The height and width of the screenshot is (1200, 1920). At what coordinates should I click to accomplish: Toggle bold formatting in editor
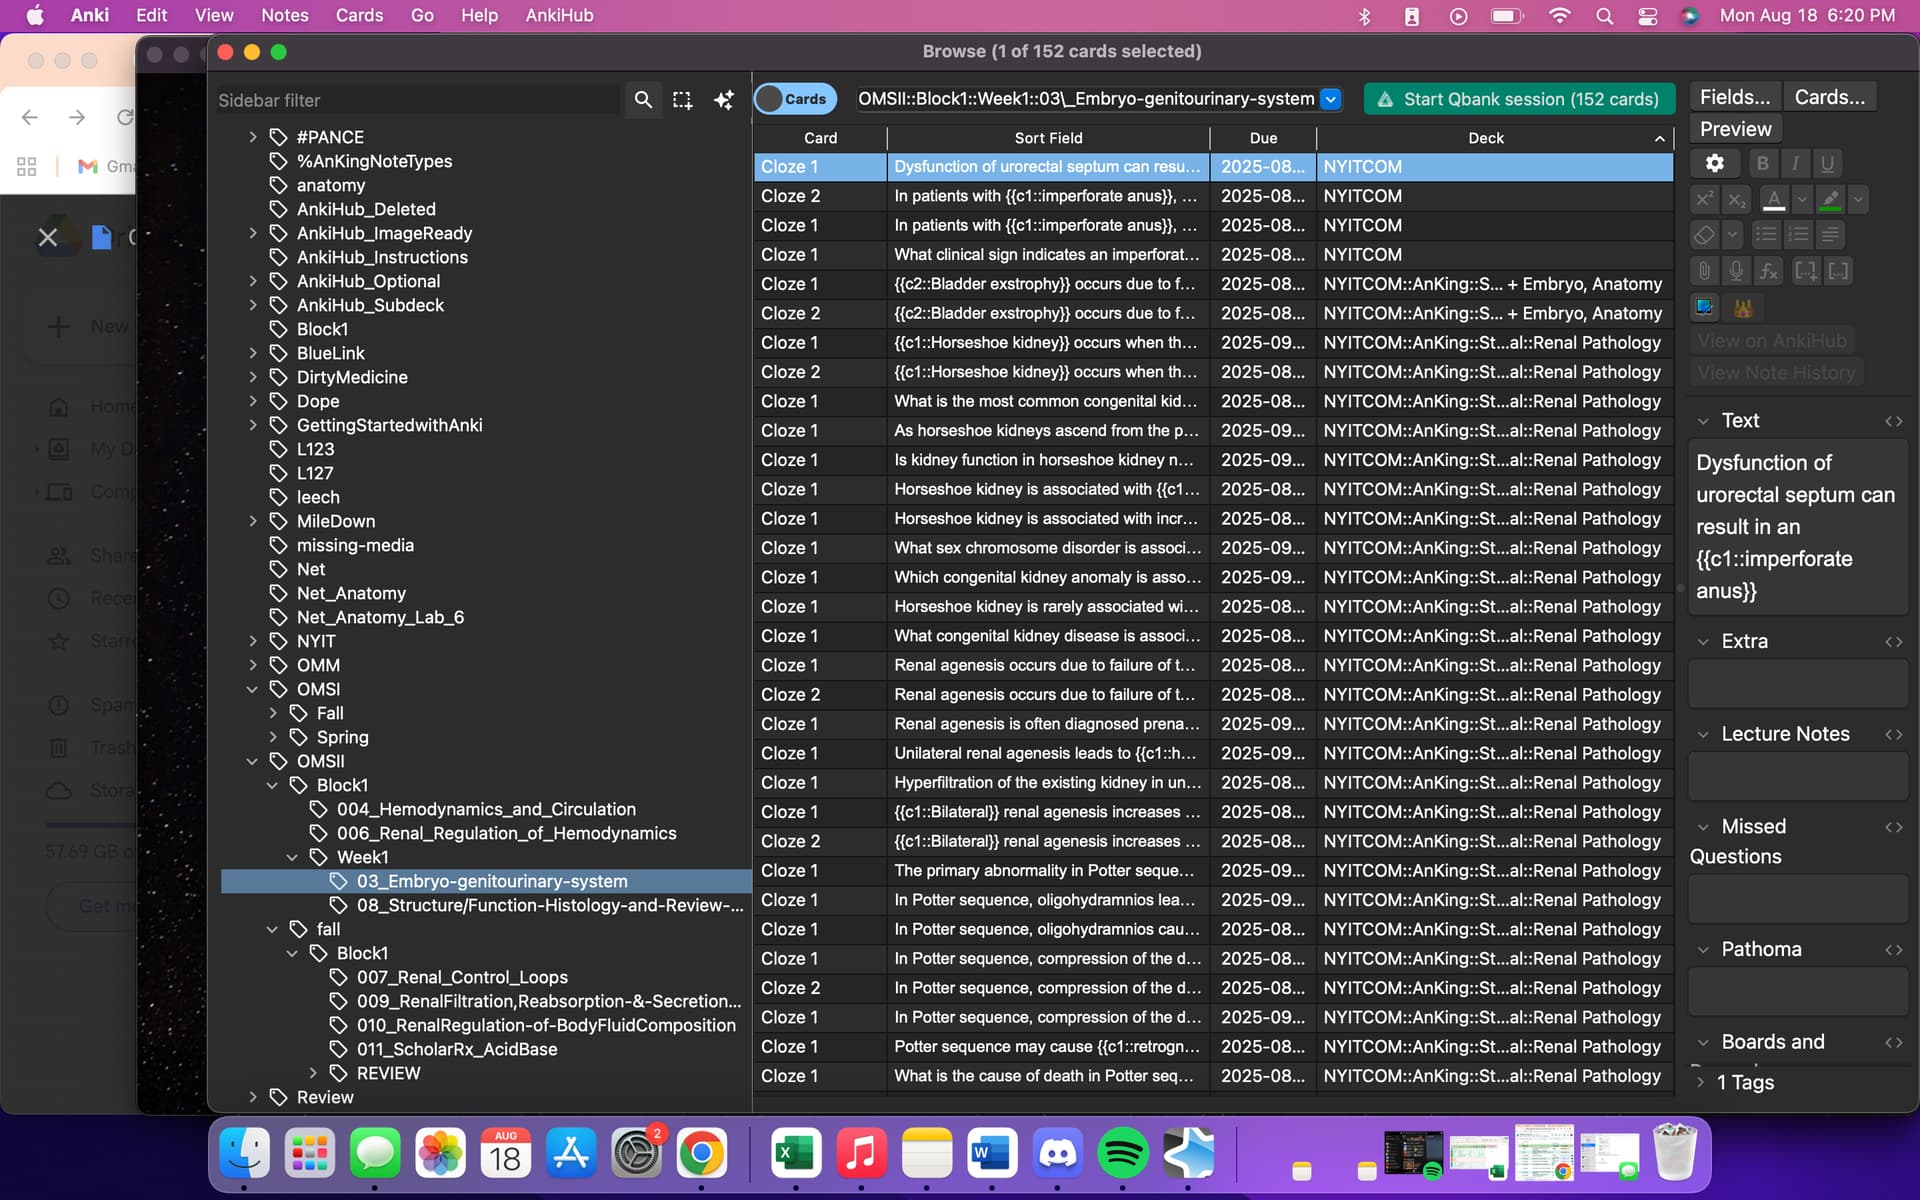pos(1762,163)
